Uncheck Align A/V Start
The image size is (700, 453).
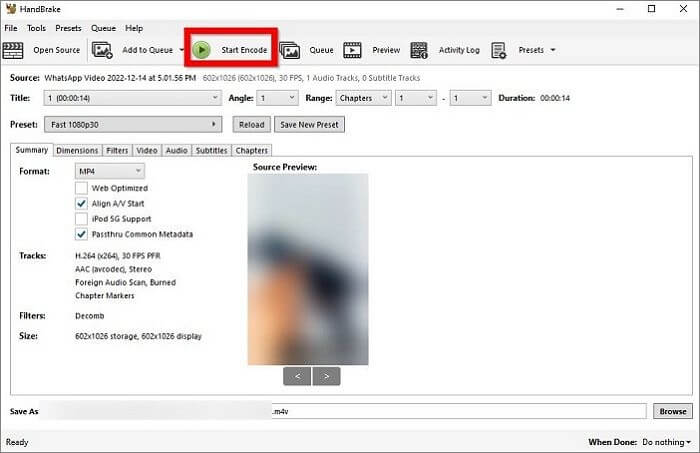pos(81,203)
